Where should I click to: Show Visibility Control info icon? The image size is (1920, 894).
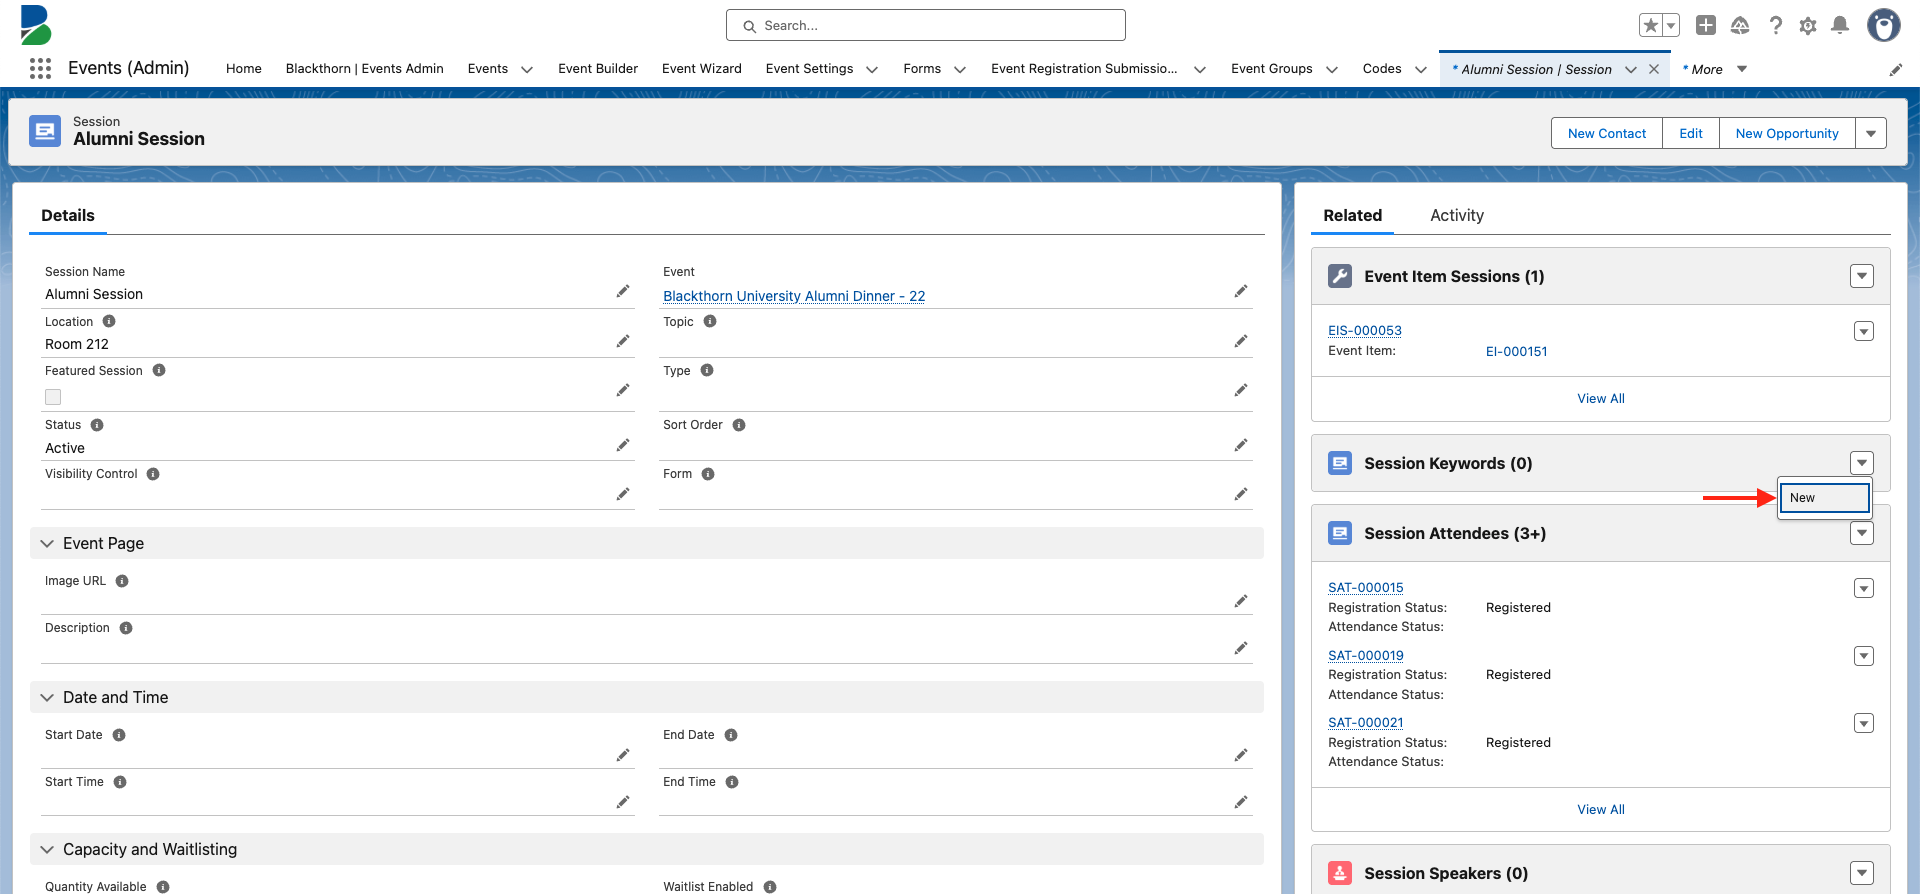[153, 474]
